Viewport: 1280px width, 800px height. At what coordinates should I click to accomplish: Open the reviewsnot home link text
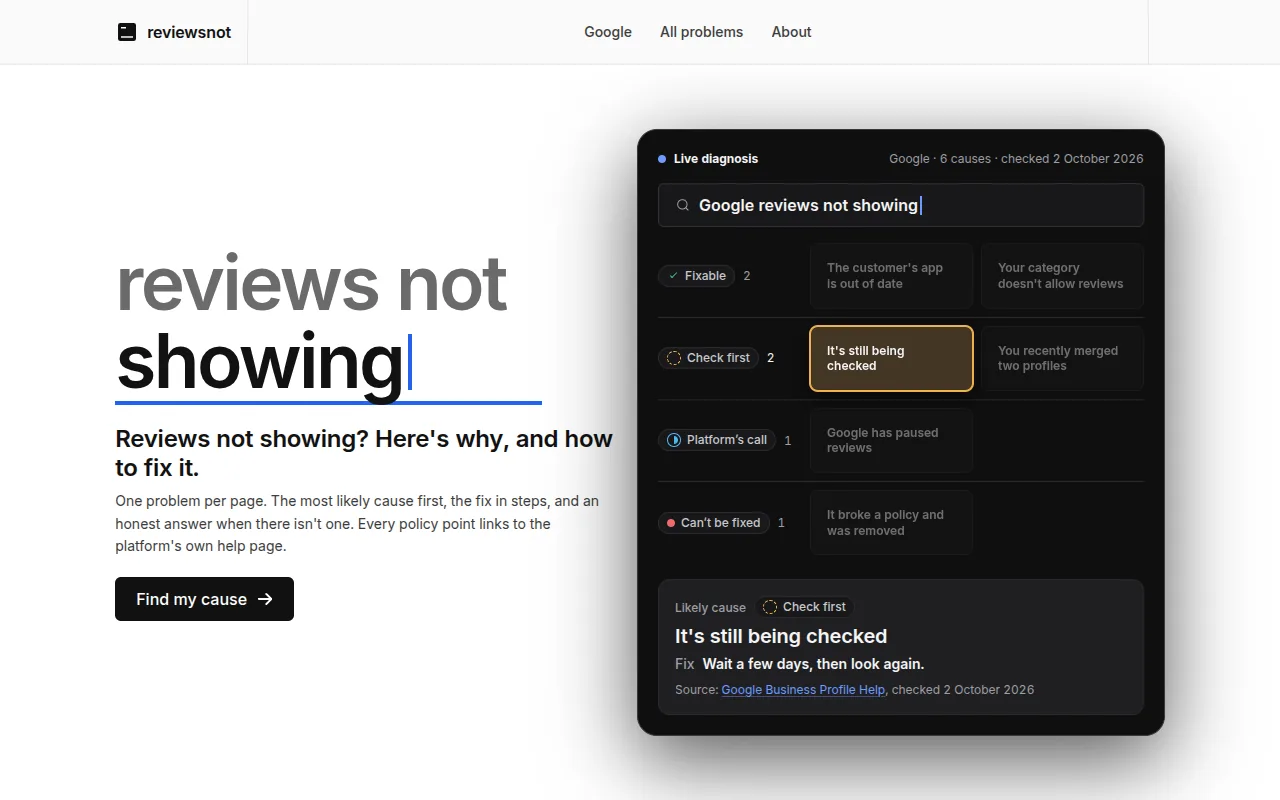(x=189, y=32)
